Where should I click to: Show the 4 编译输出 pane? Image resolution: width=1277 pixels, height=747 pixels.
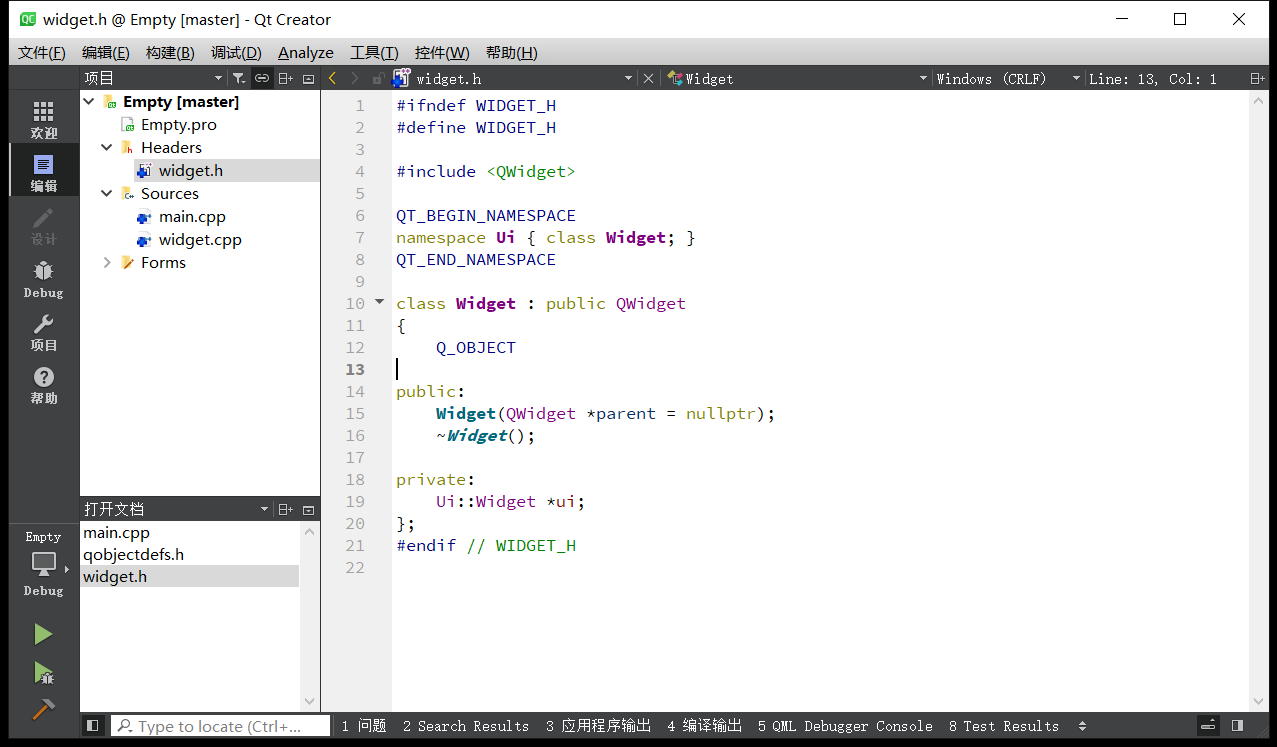[705, 726]
